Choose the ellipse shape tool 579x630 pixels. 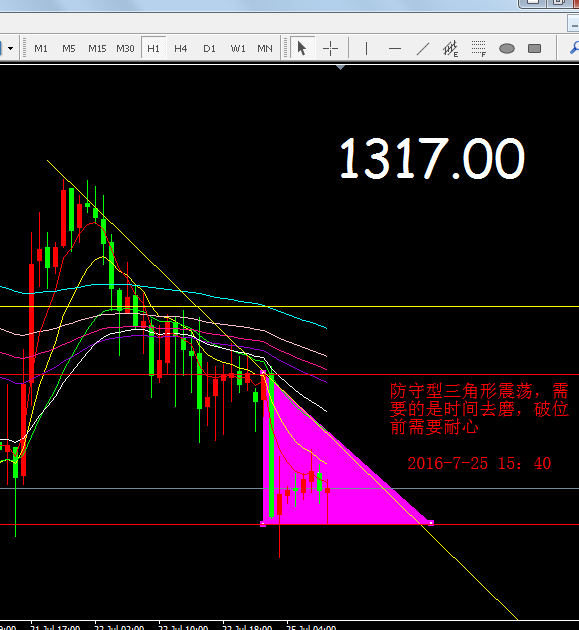pyautogui.click(x=507, y=48)
